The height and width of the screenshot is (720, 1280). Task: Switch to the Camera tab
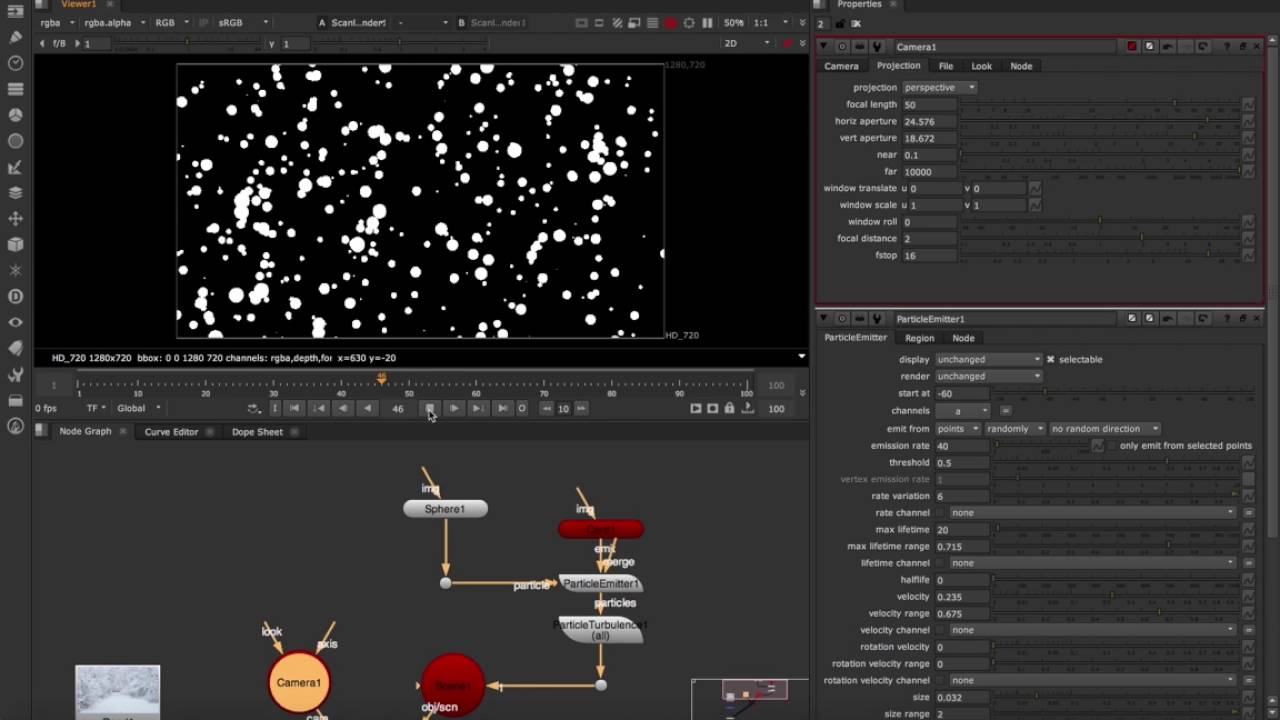point(841,66)
